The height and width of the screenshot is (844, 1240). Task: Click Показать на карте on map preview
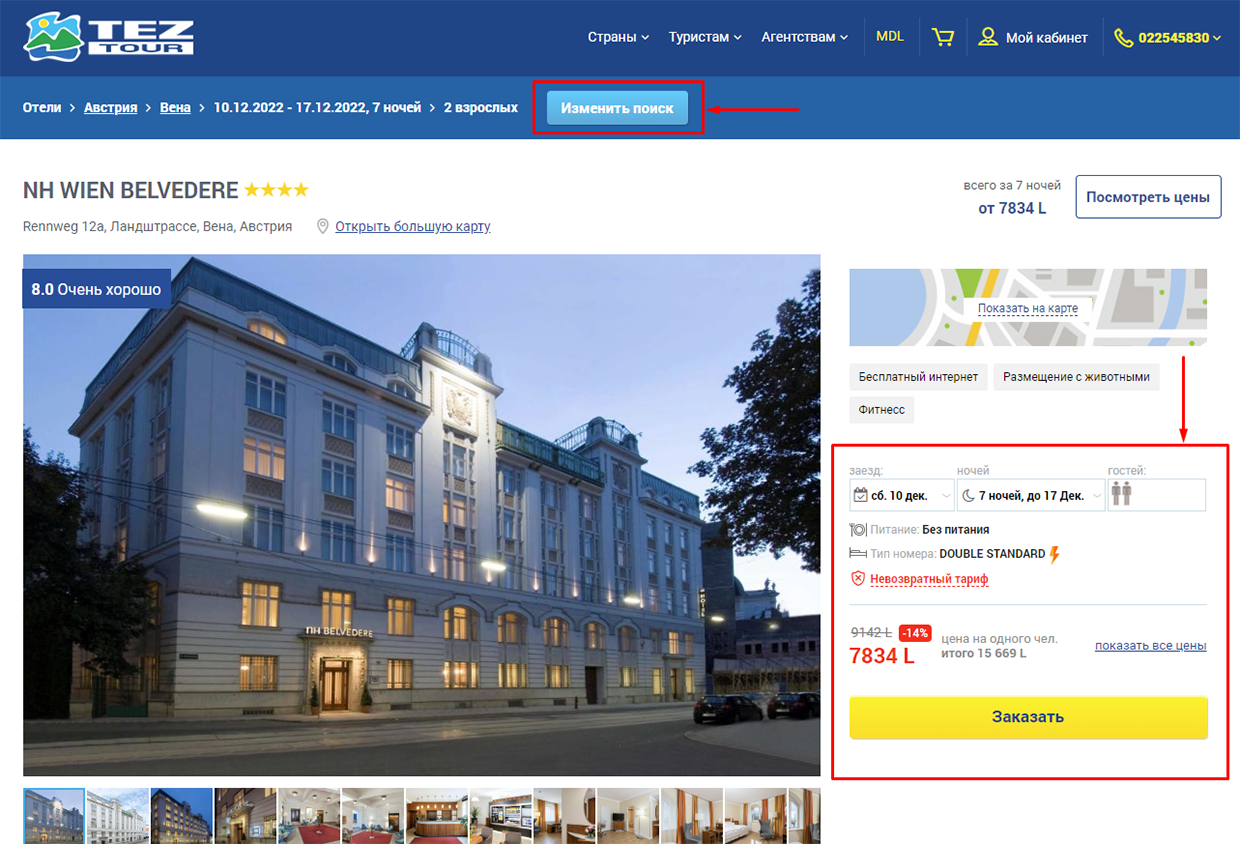[1028, 308]
